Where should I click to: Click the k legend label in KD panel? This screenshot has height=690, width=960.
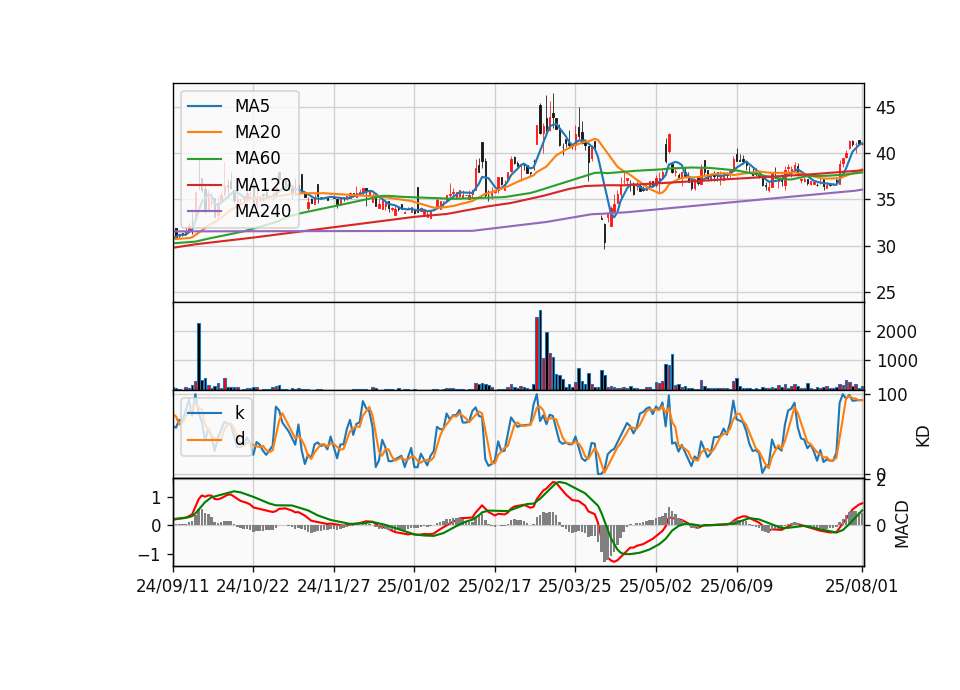tap(239, 412)
